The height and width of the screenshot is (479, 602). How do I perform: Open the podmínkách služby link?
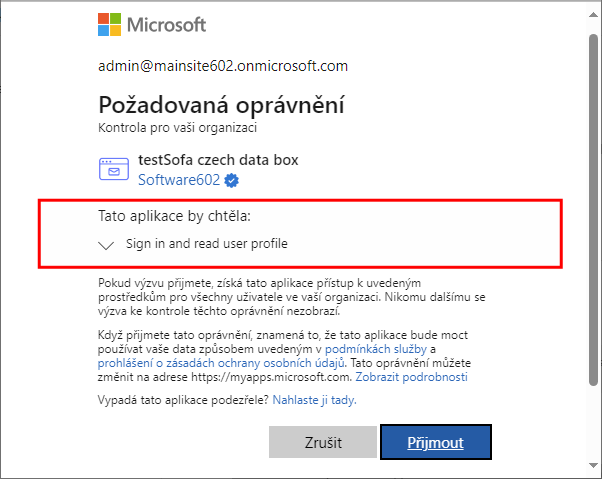376,349
